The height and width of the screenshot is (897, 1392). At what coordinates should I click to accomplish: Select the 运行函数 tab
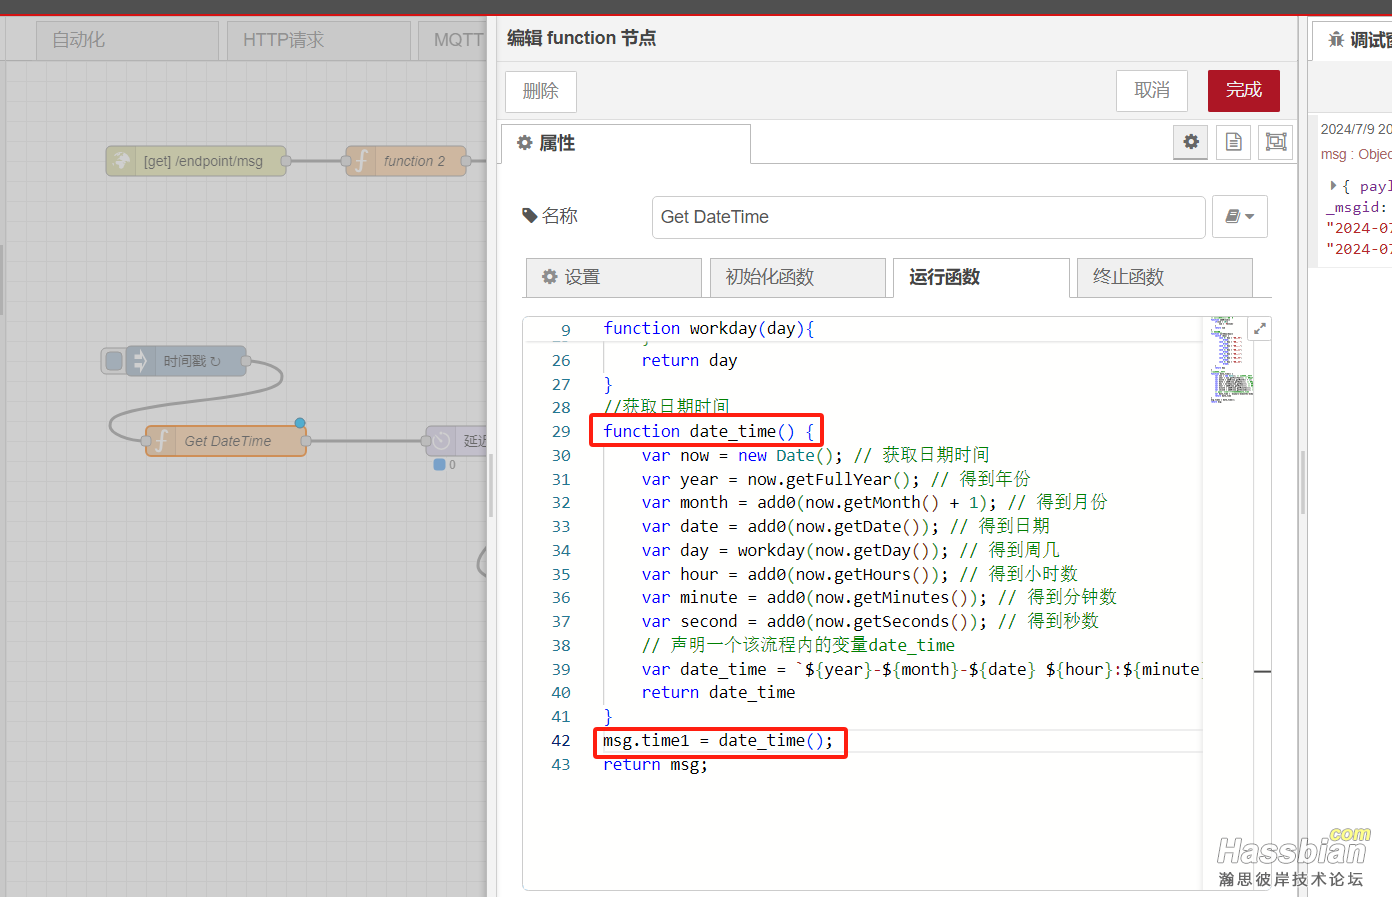[981, 277]
